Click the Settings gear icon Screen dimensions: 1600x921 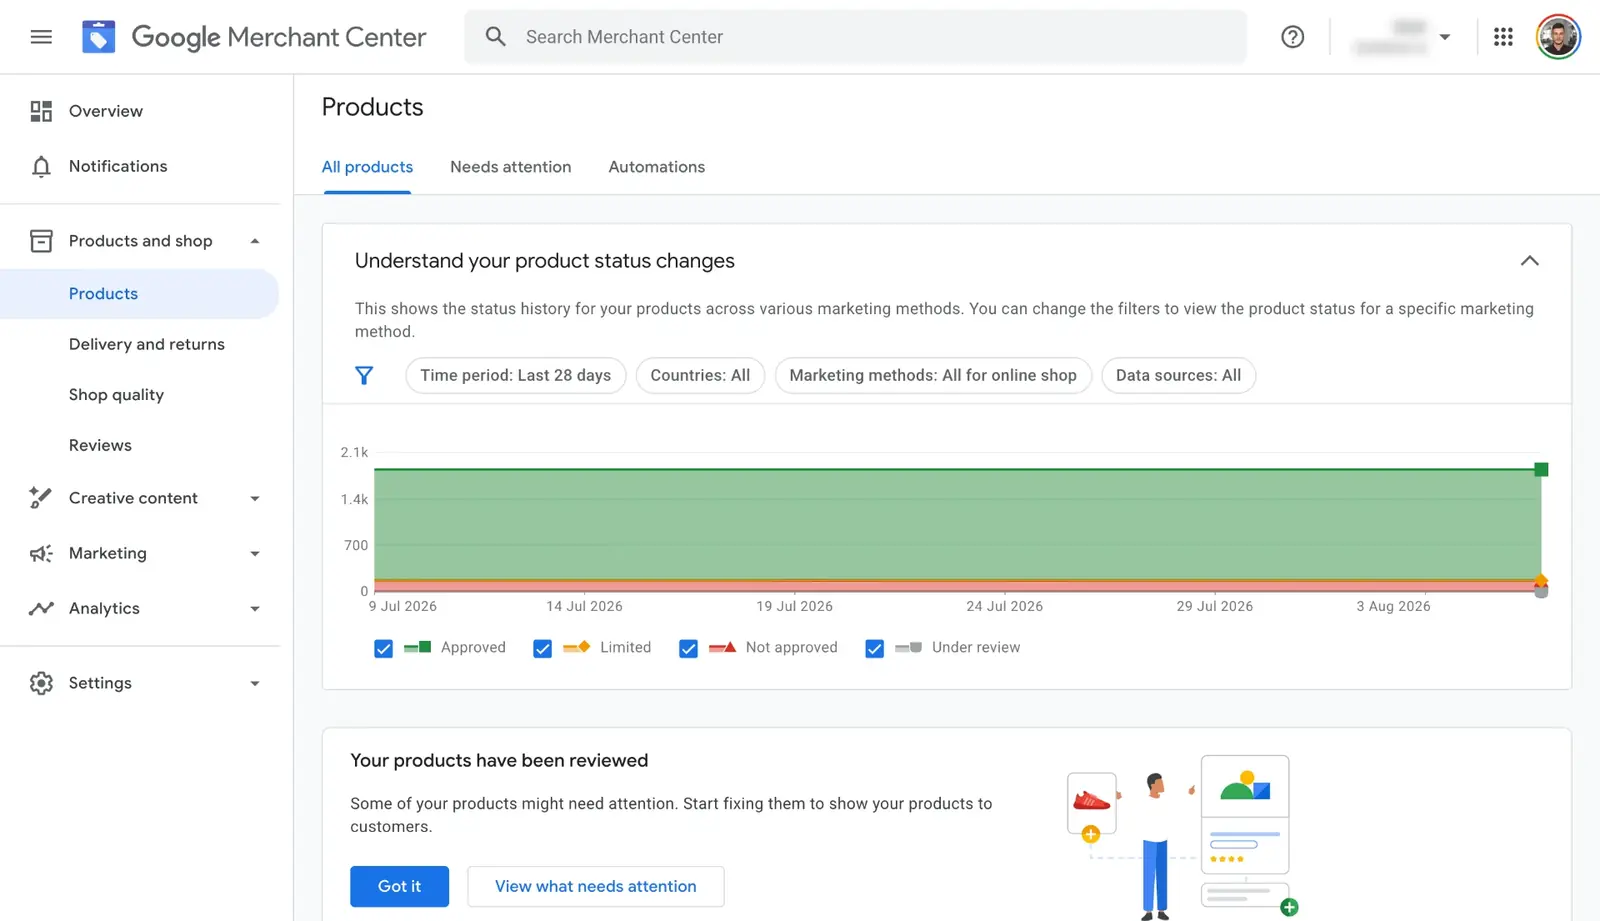click(41, 683)
